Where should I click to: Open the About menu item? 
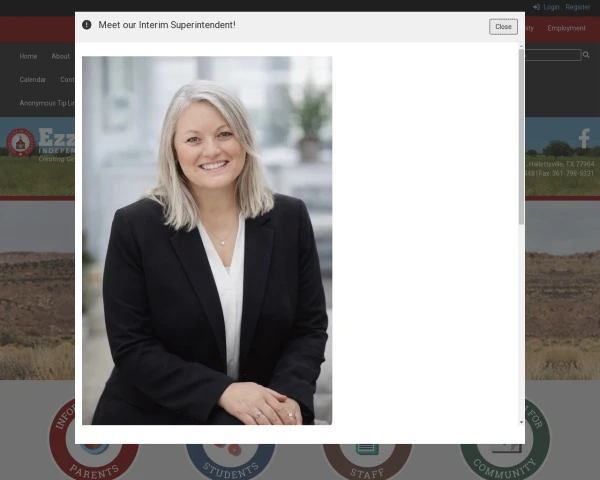(x=60, y=56)
